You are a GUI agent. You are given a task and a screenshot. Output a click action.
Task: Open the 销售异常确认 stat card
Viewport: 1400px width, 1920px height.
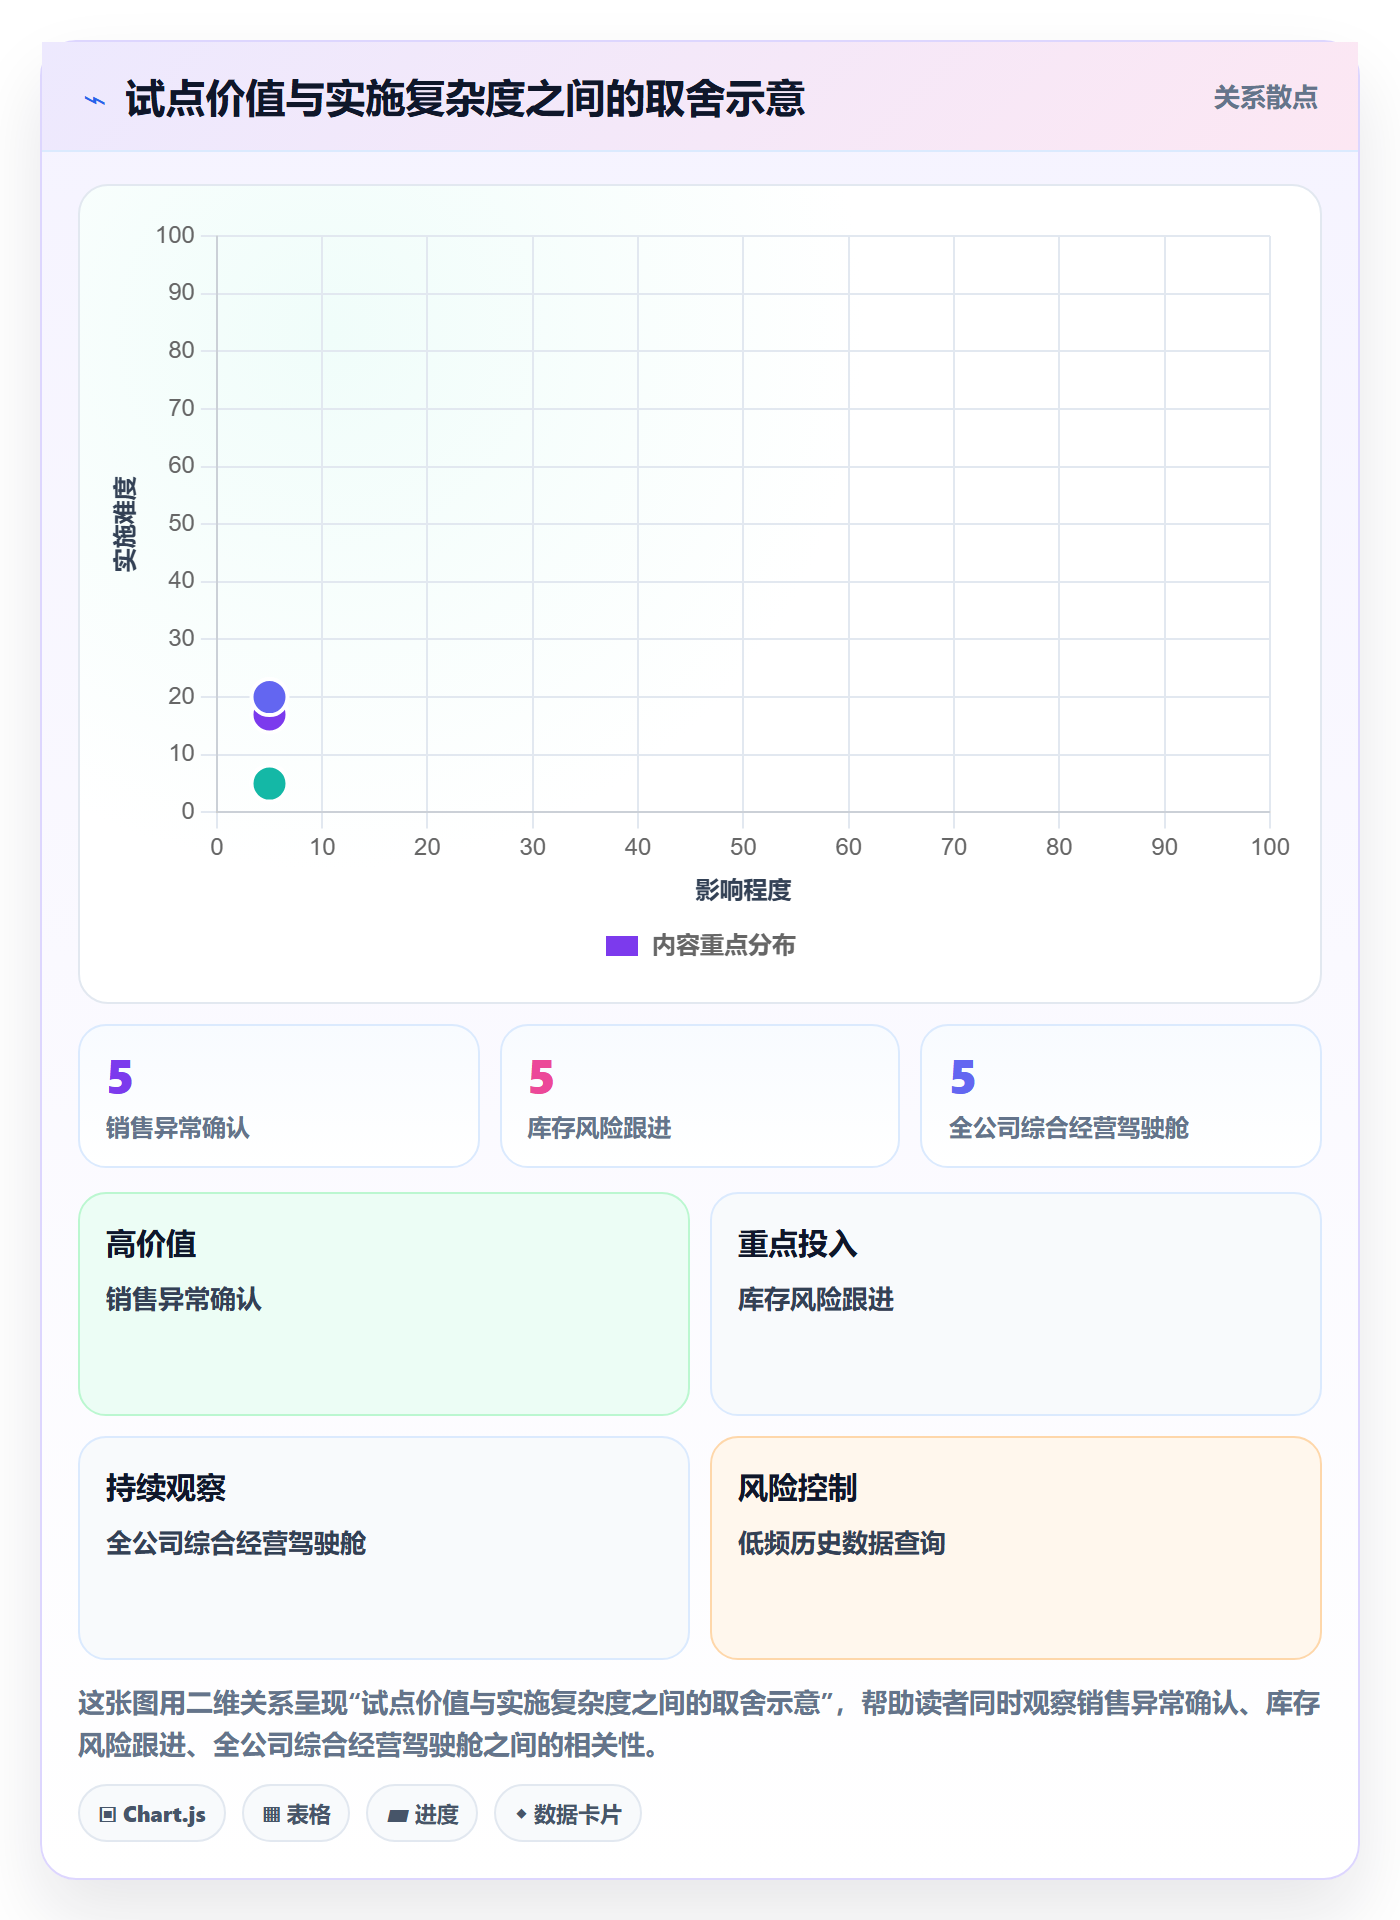pos(279,1096)
